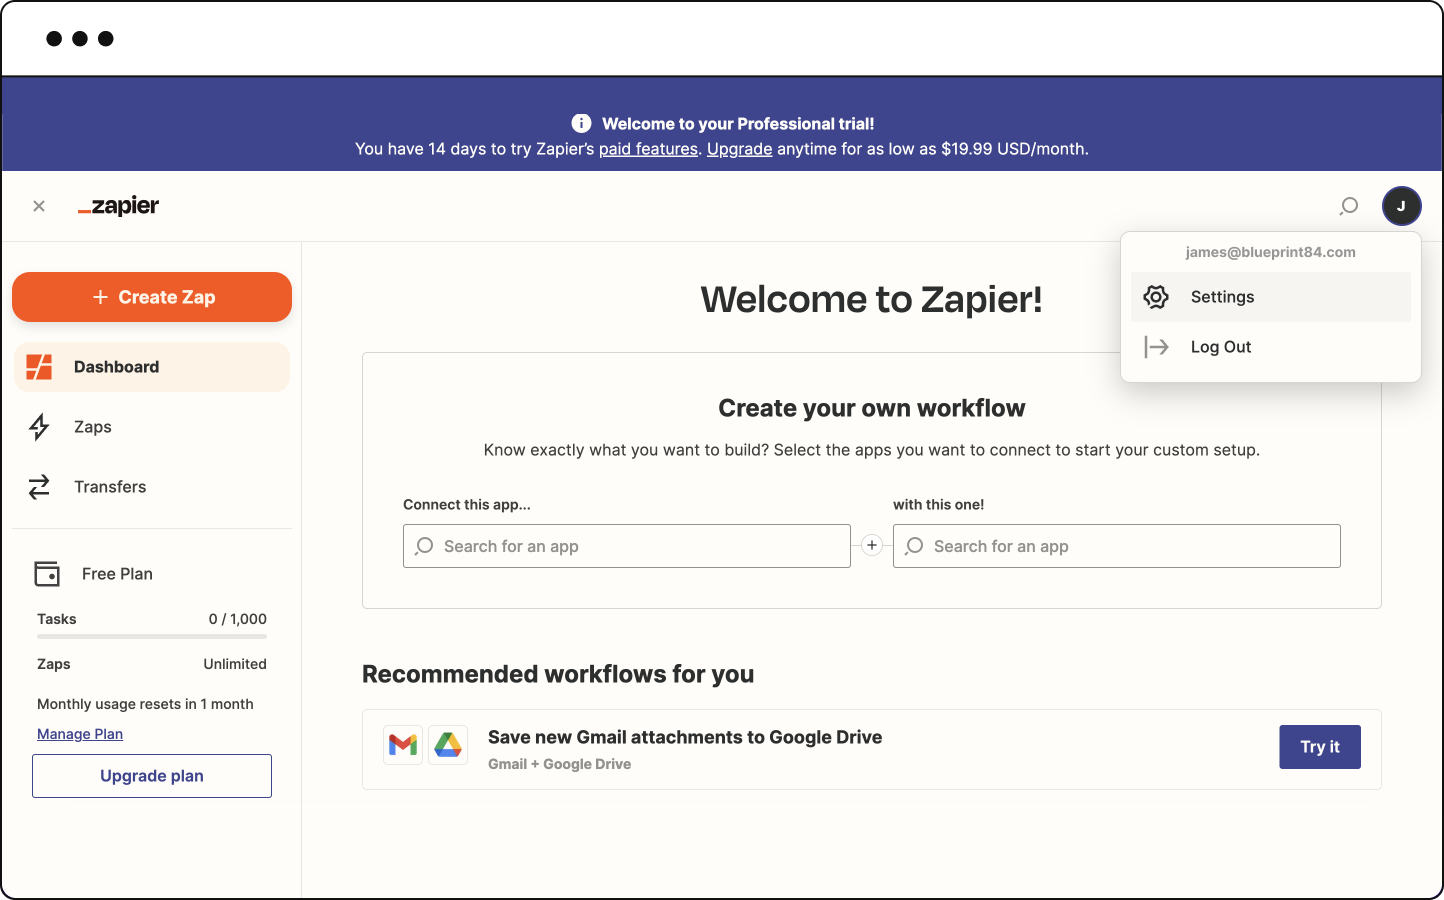The width and height of the screenshot is (1444, 900).
Task: Open search using the magnifier icon
Action: coord(1349,206)
